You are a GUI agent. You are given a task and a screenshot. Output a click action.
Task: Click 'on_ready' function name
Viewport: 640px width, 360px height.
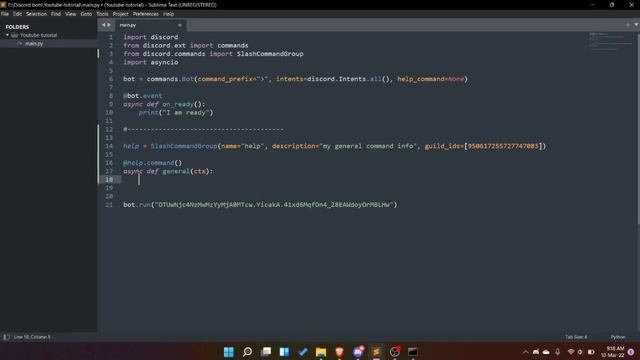point(178,104)
